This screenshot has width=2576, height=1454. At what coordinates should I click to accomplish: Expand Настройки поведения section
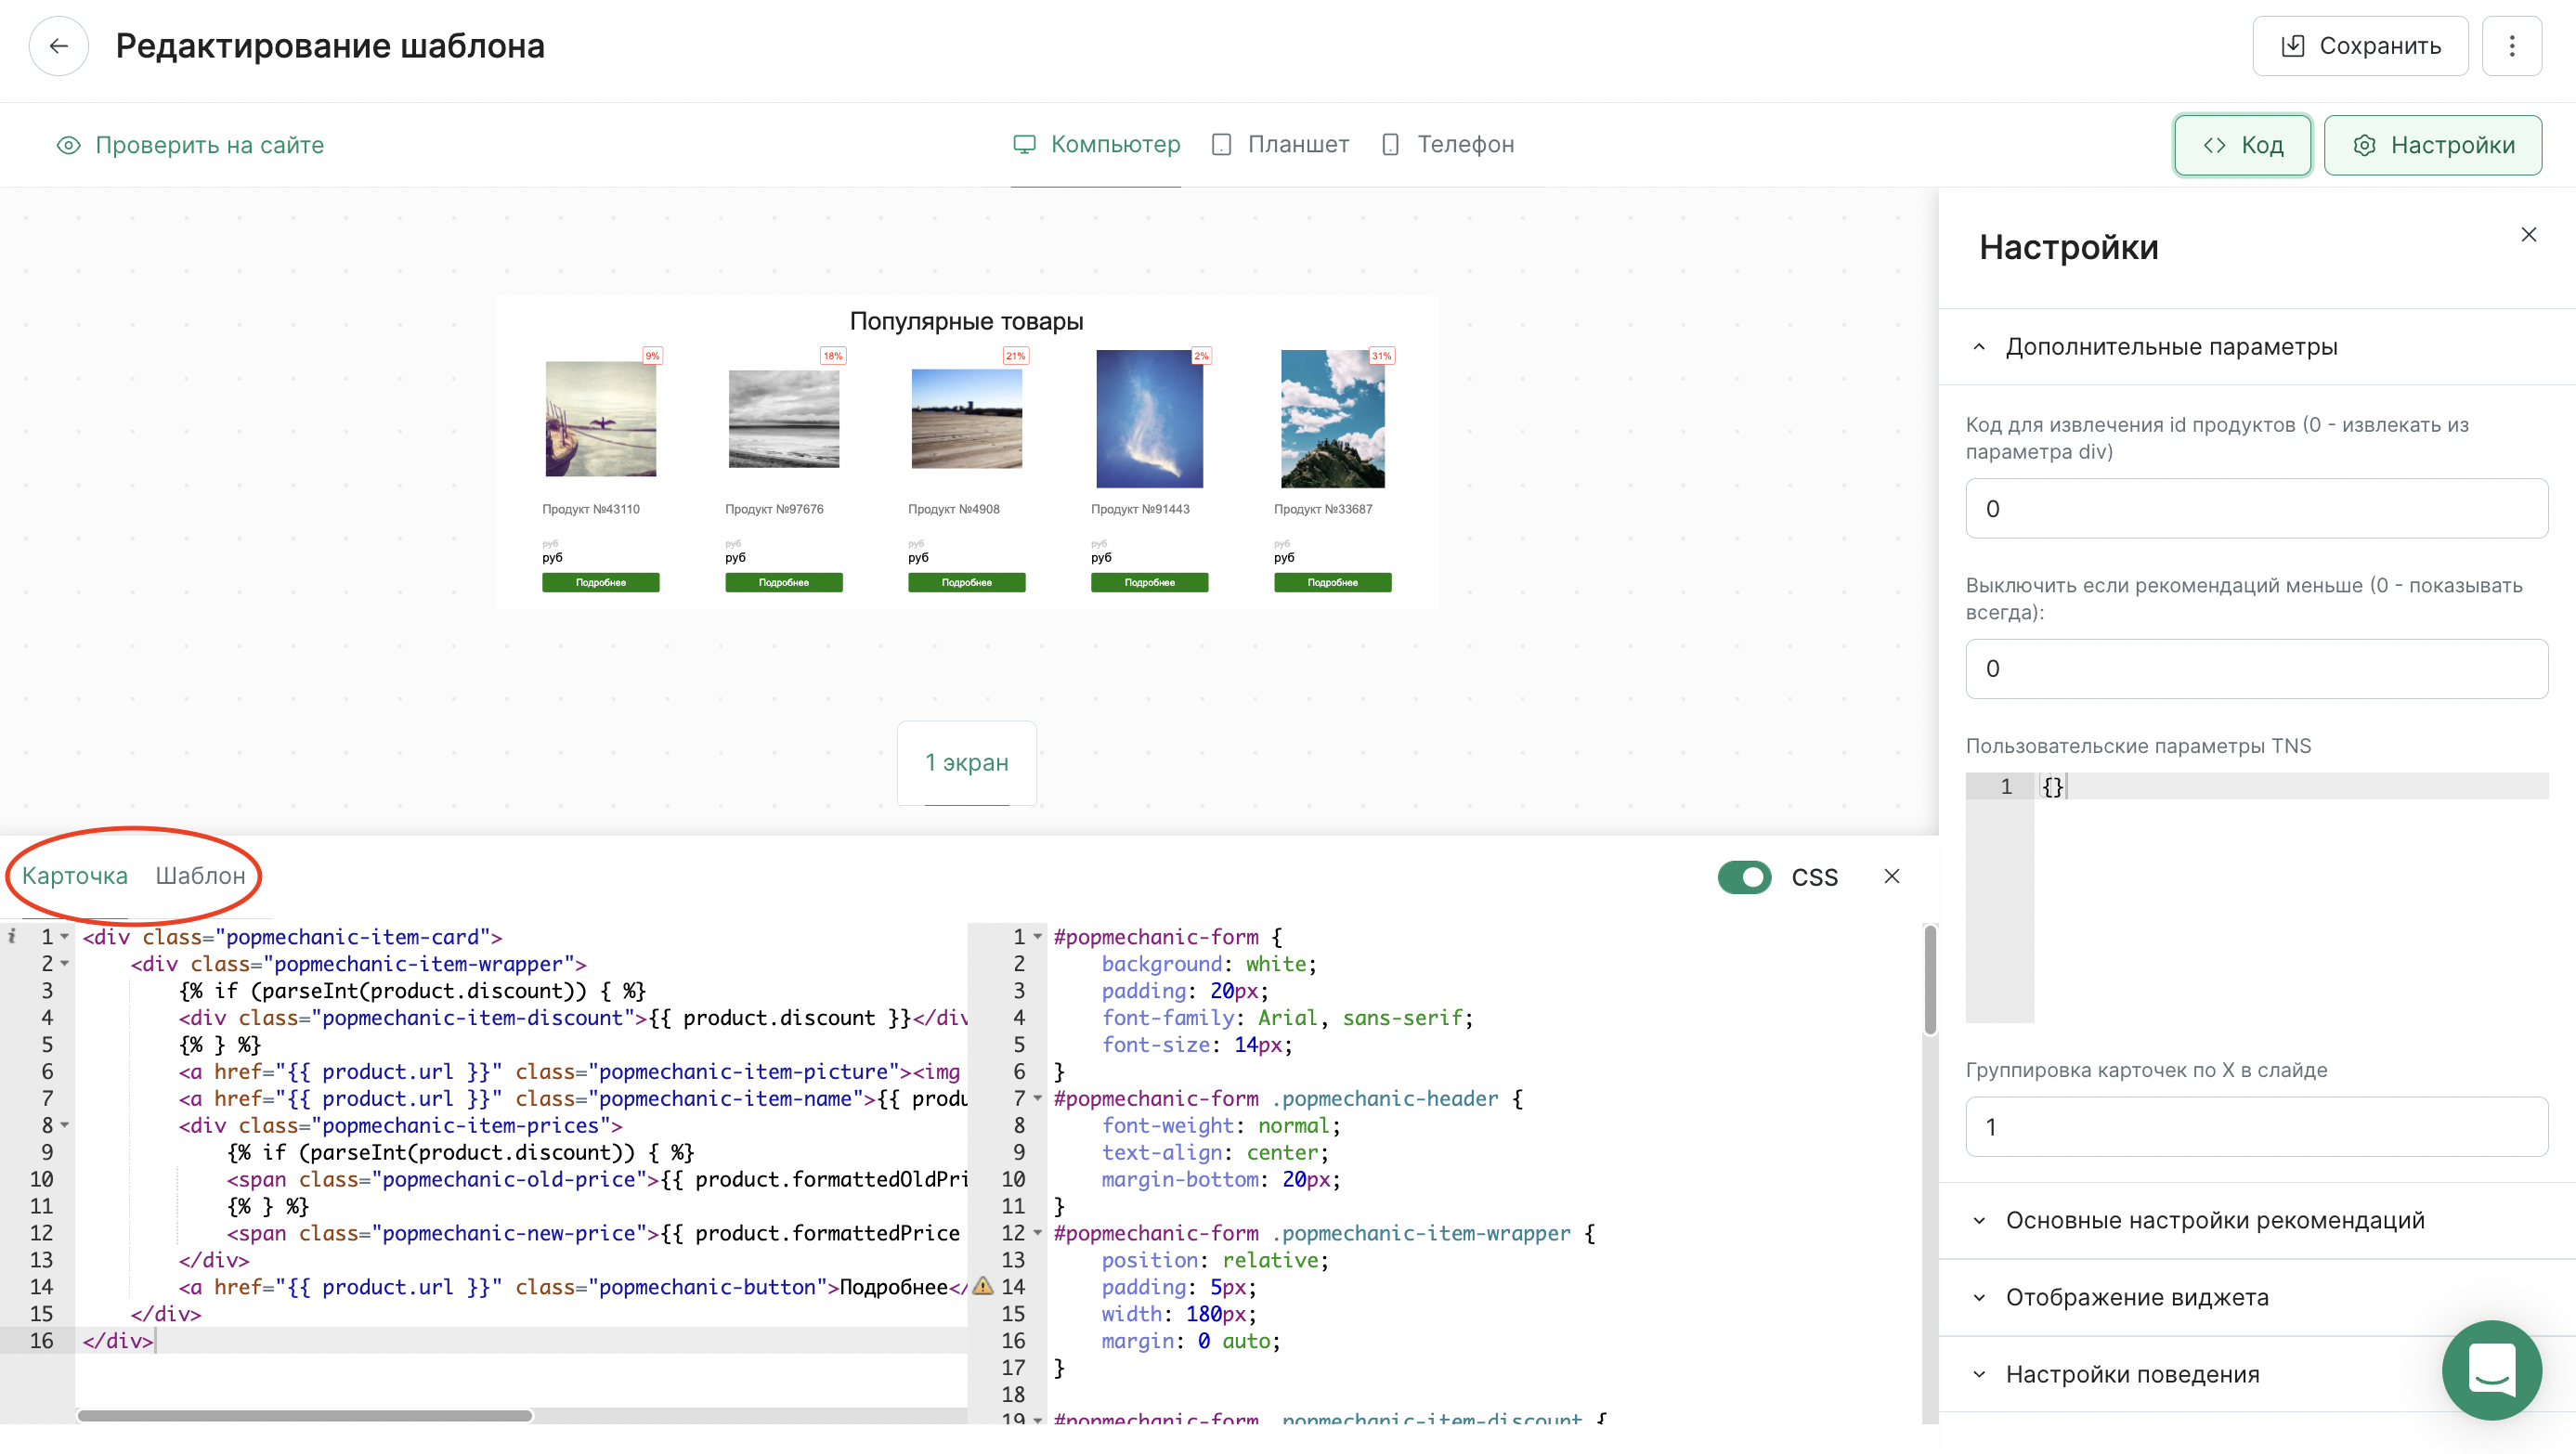click(x=2257, y=1375)
